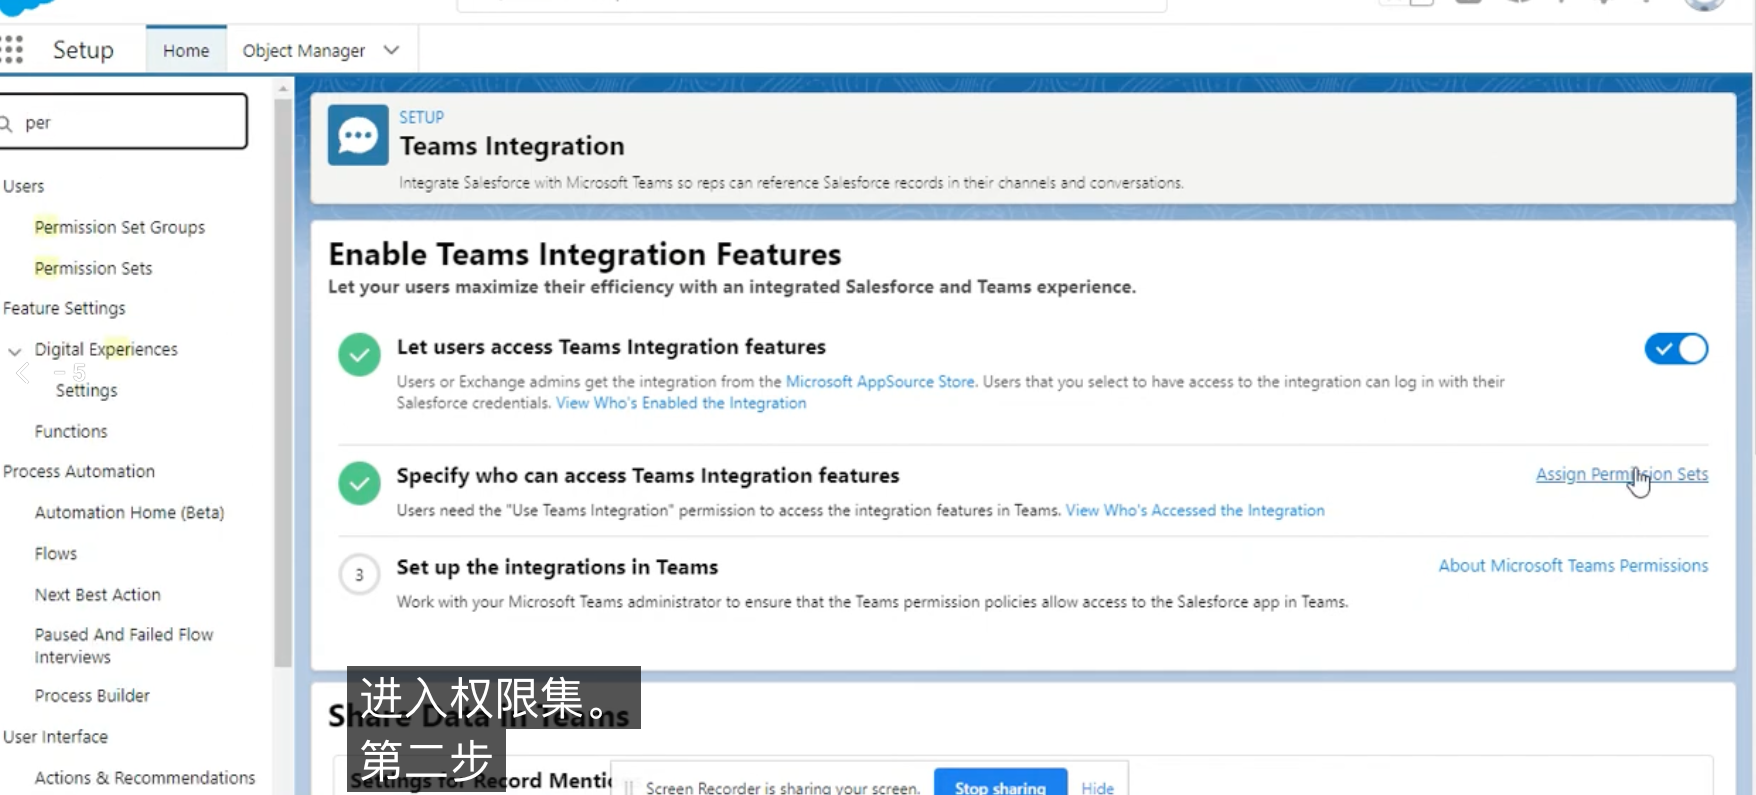This screenshot has height=795, width=1756.
Task: Open Actions & Recommendations item
Action: click(x=145, y=777)
